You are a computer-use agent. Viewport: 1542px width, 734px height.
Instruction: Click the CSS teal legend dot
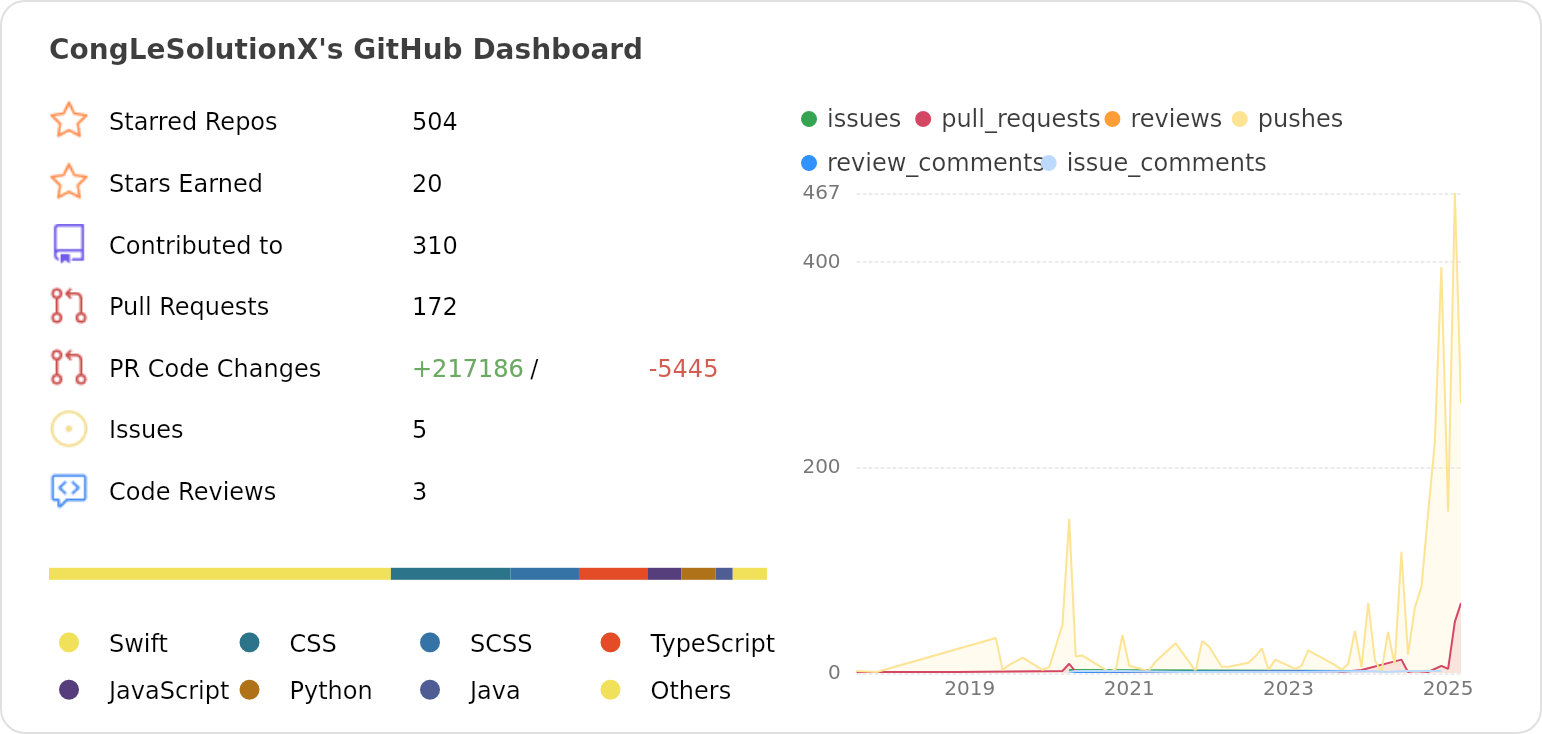click(250, 643)
